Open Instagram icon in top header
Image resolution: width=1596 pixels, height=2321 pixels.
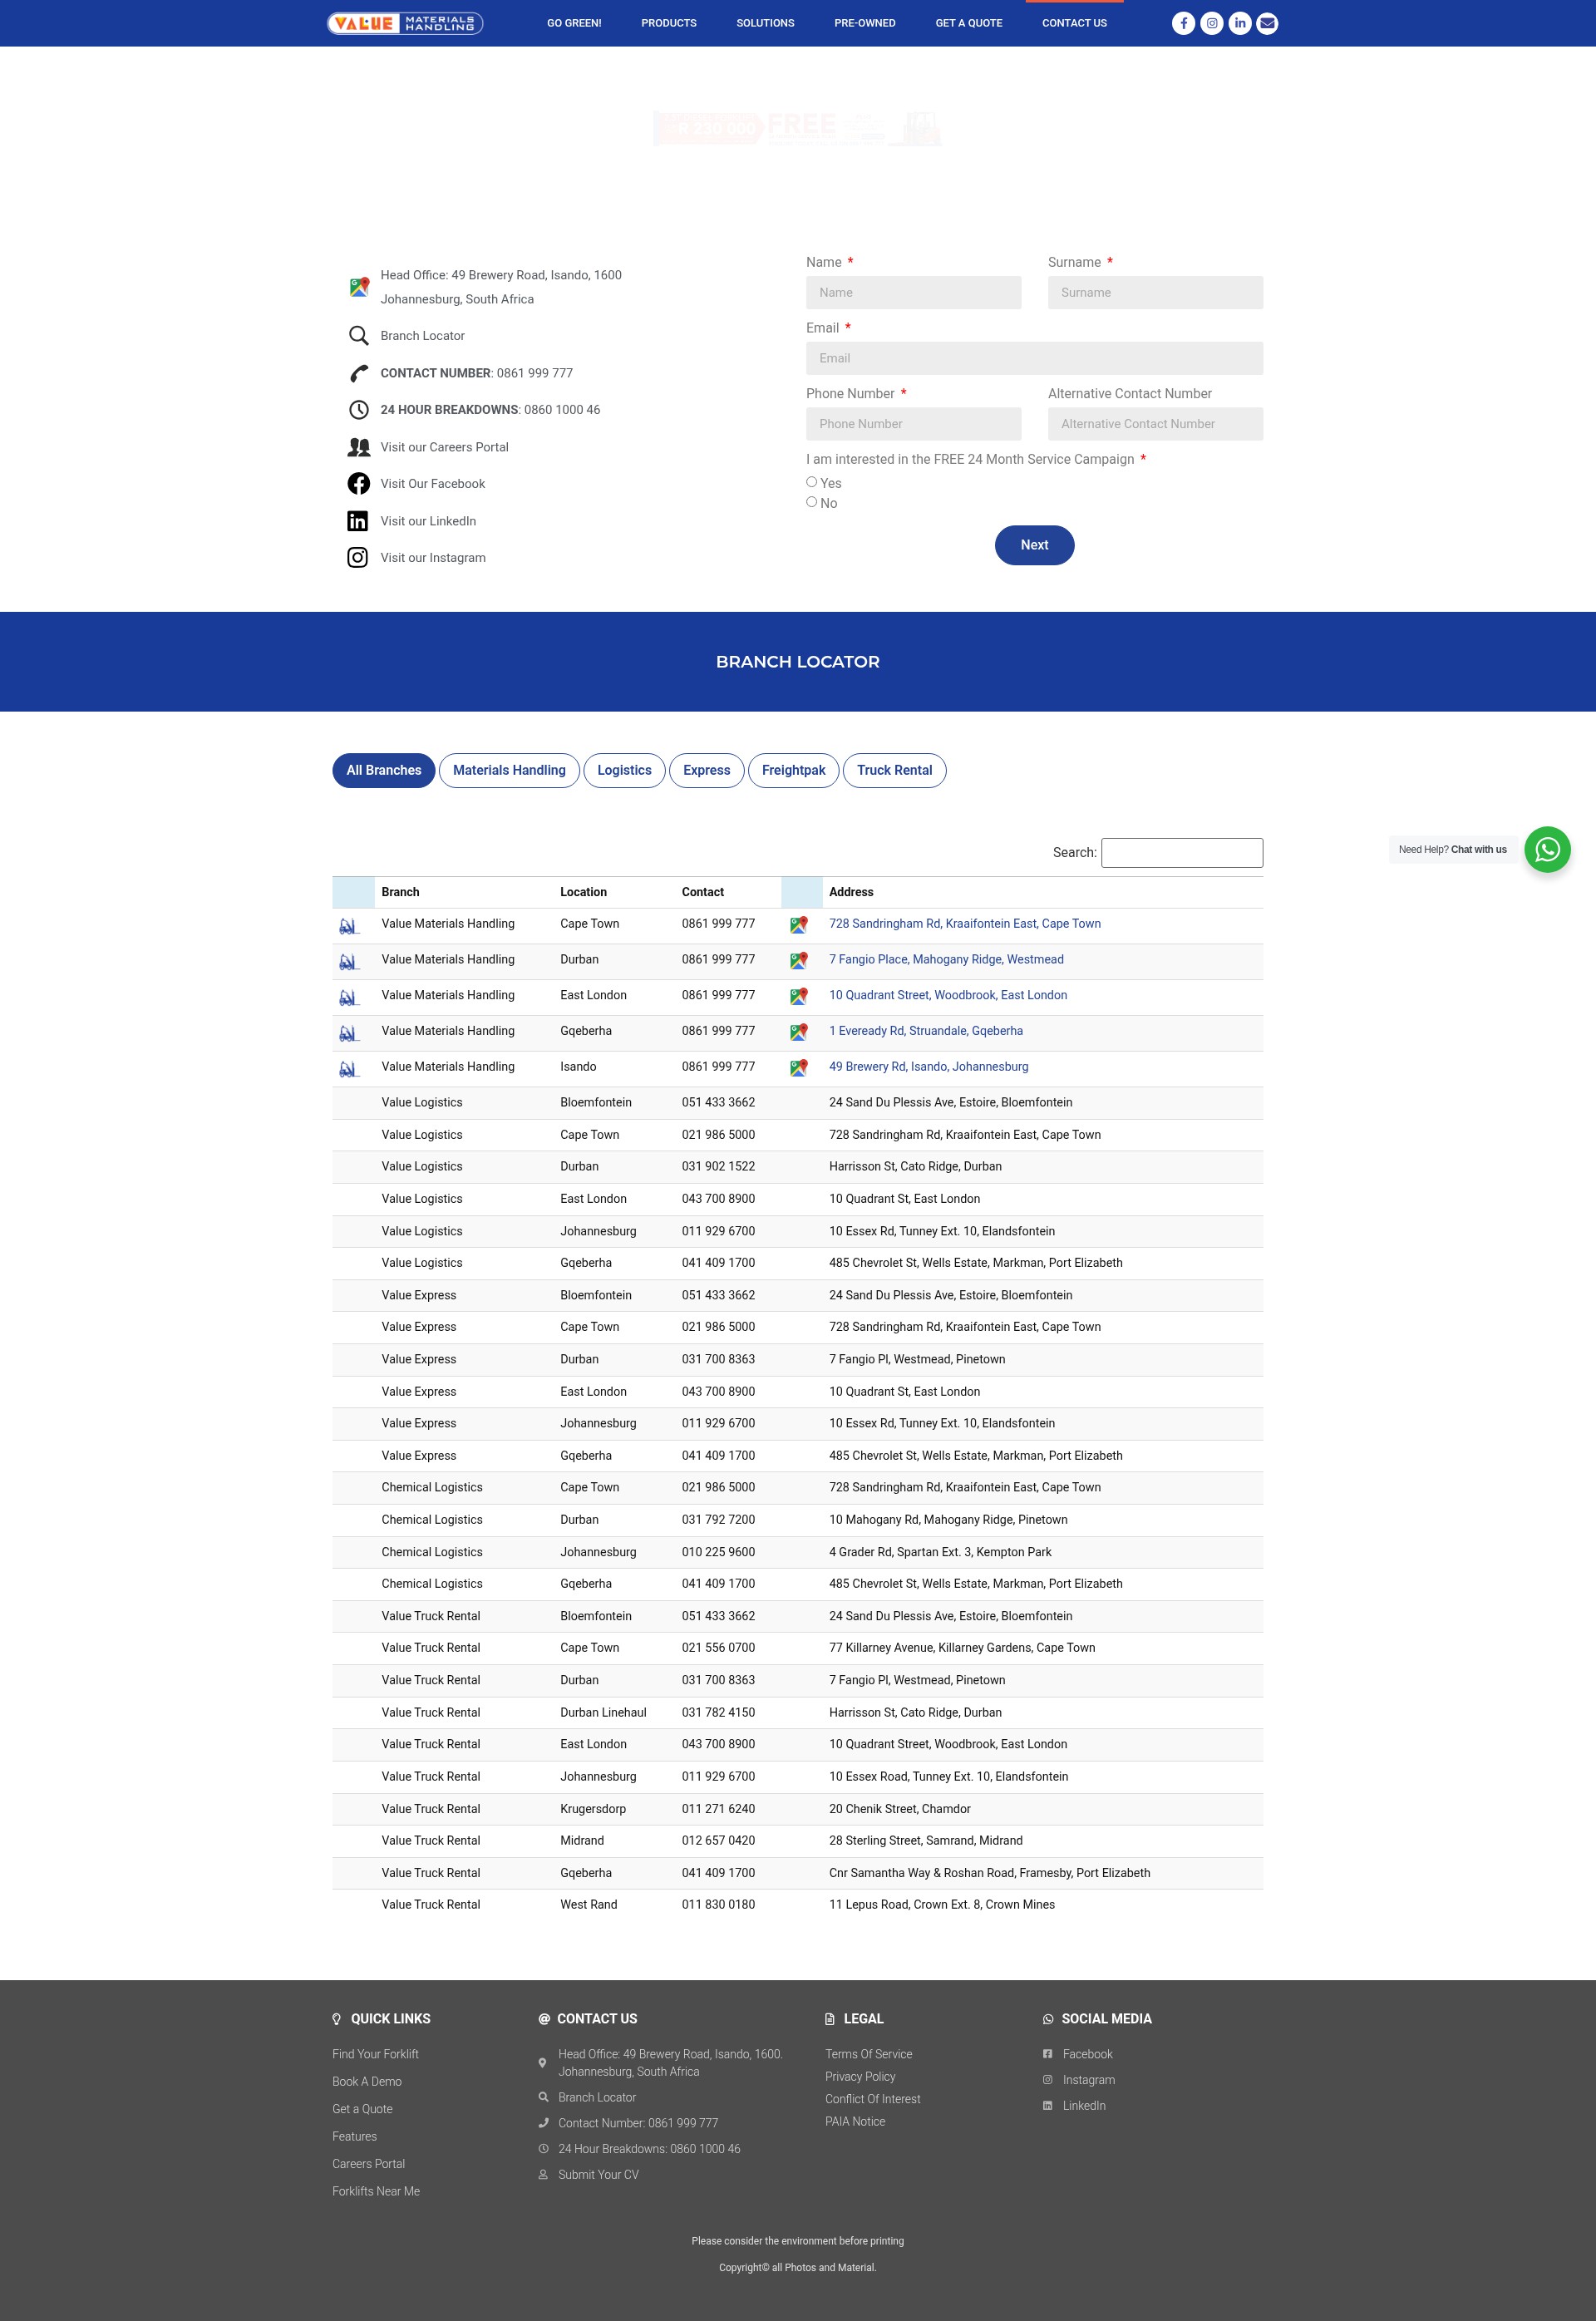(x=1211, y=23)
